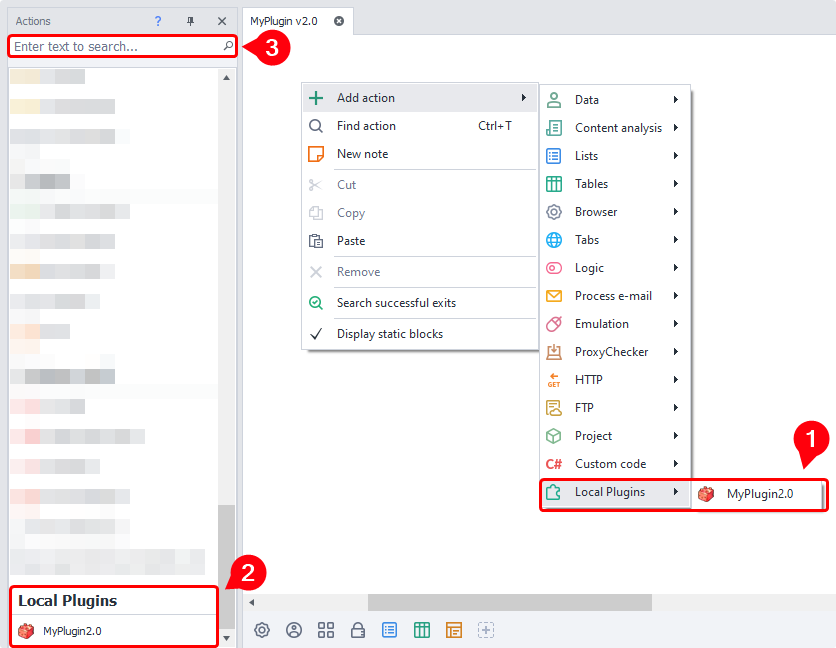Toggle the Actions panel pin
The height and width of the screenshot is (648, 836).
(x=190, y=21)
